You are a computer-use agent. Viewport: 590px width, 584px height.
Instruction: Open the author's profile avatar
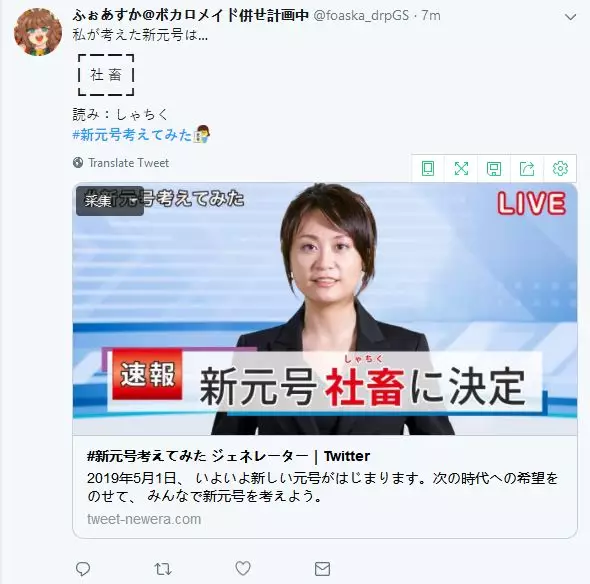coord(38,32)
